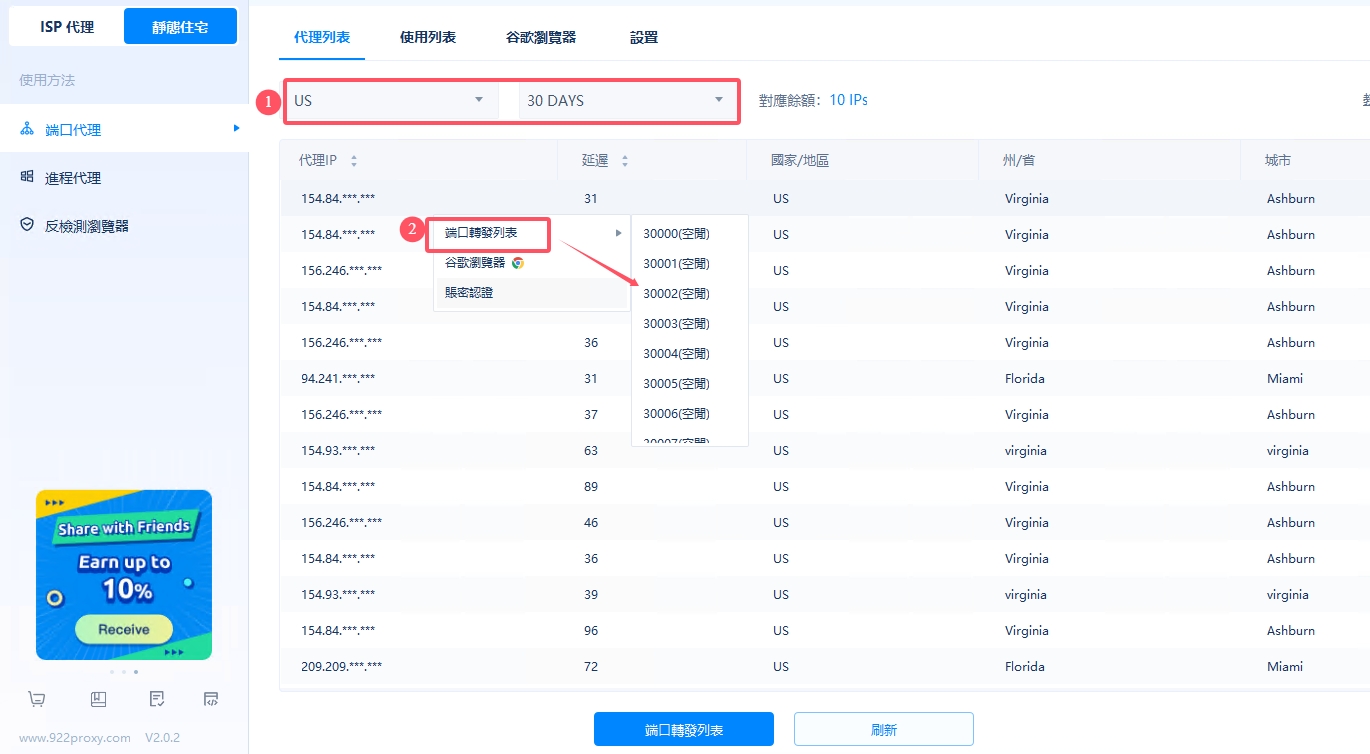Open the API code window icon

(x=210, y=699)
